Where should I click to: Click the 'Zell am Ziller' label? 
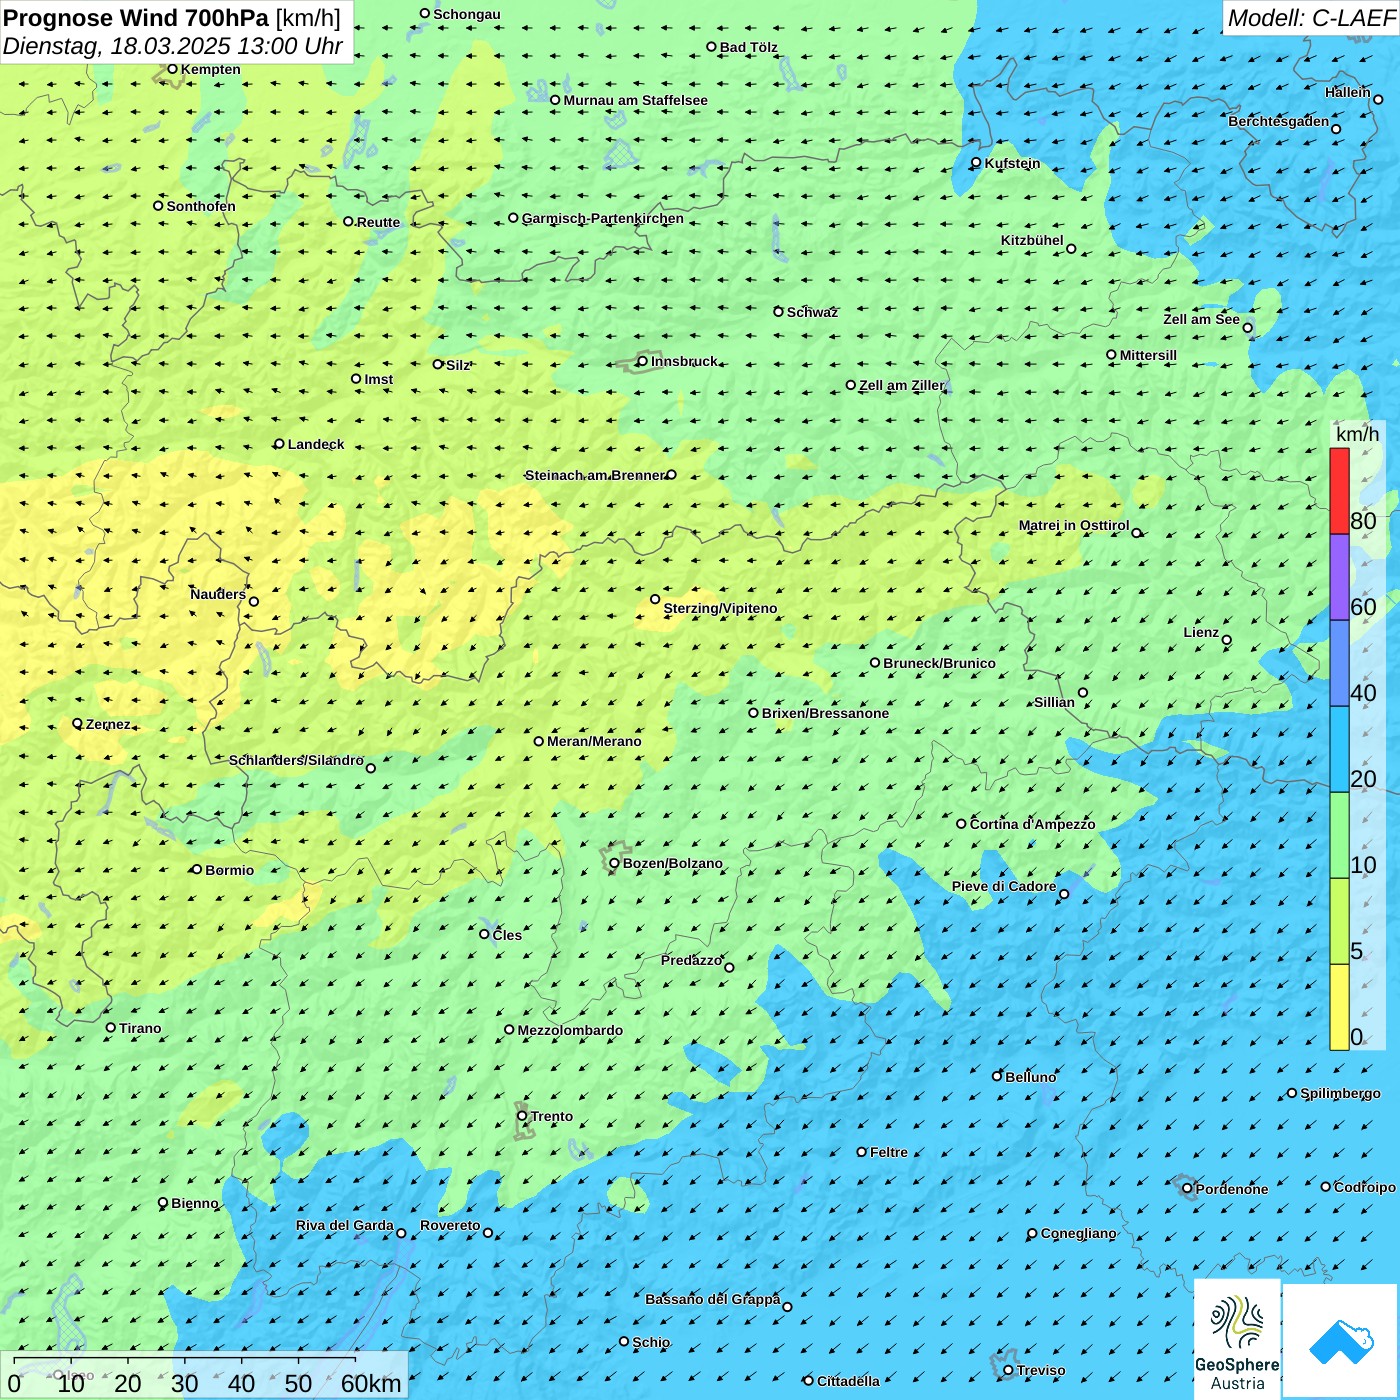click(901, 385)
